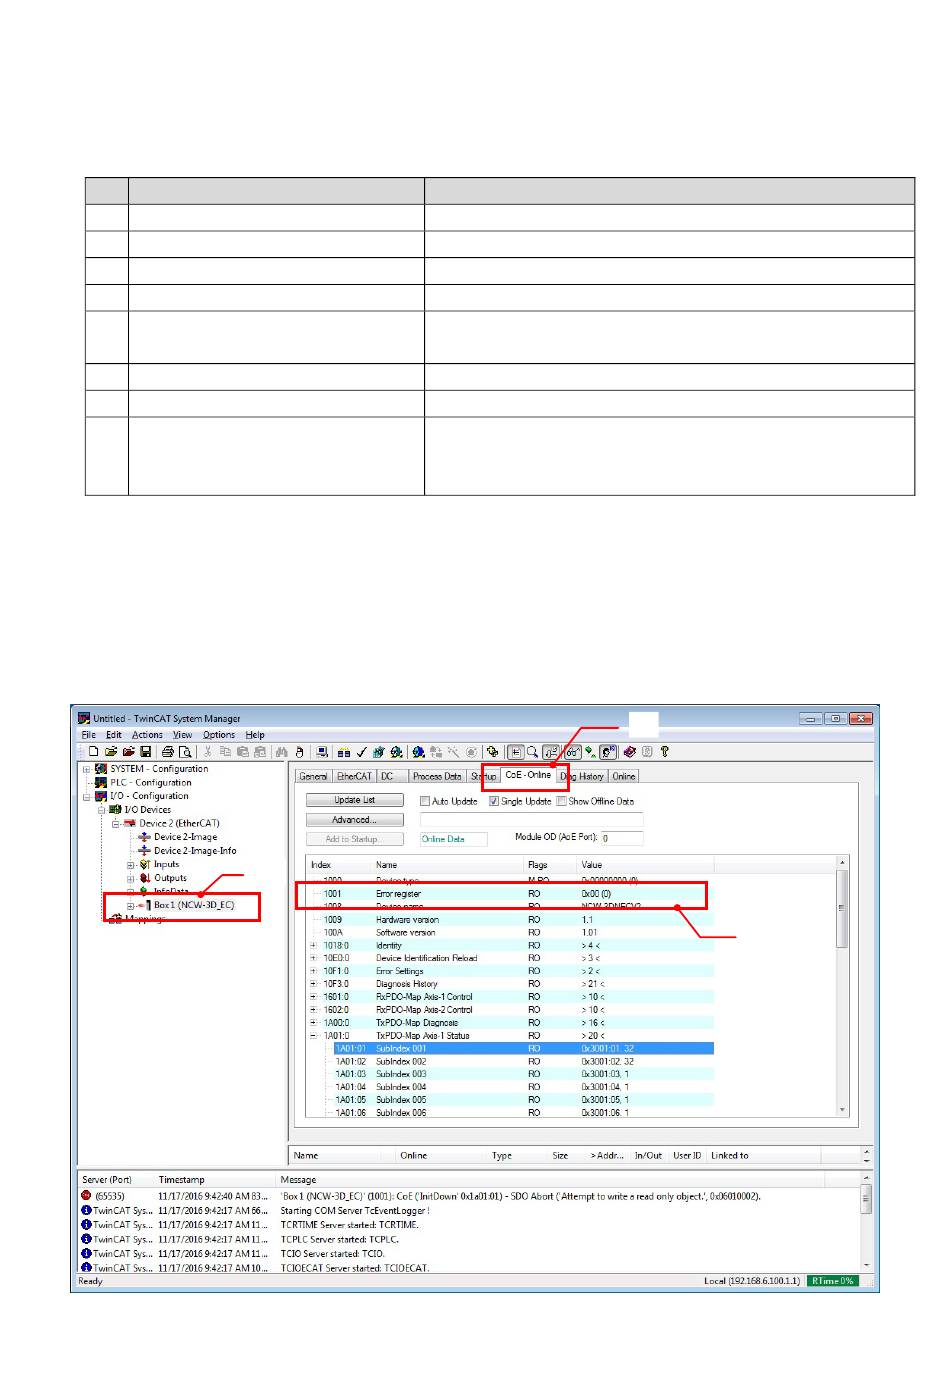Click the Print Preview toolbar icon

185,752
